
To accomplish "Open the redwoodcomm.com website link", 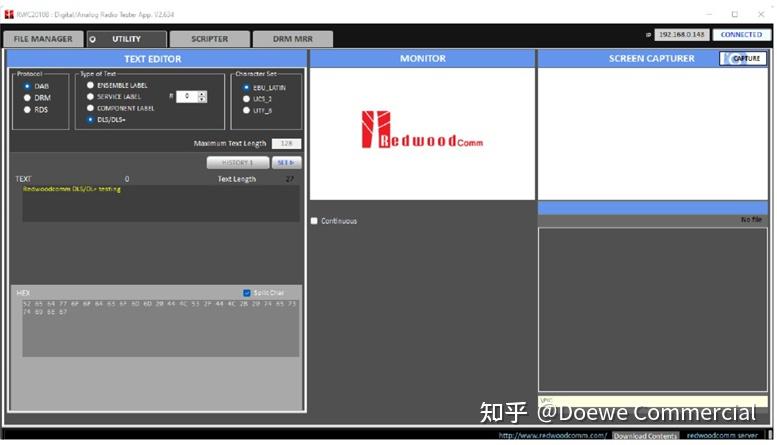I will pos(552,436).
